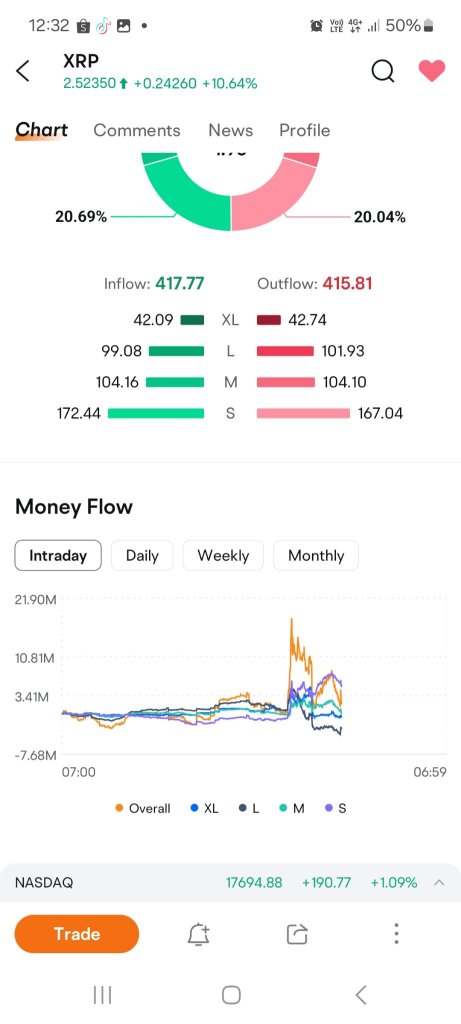Select the Monthly money flow period
The height and width of the screenshot is (1024, 461).
coord(315,556)
